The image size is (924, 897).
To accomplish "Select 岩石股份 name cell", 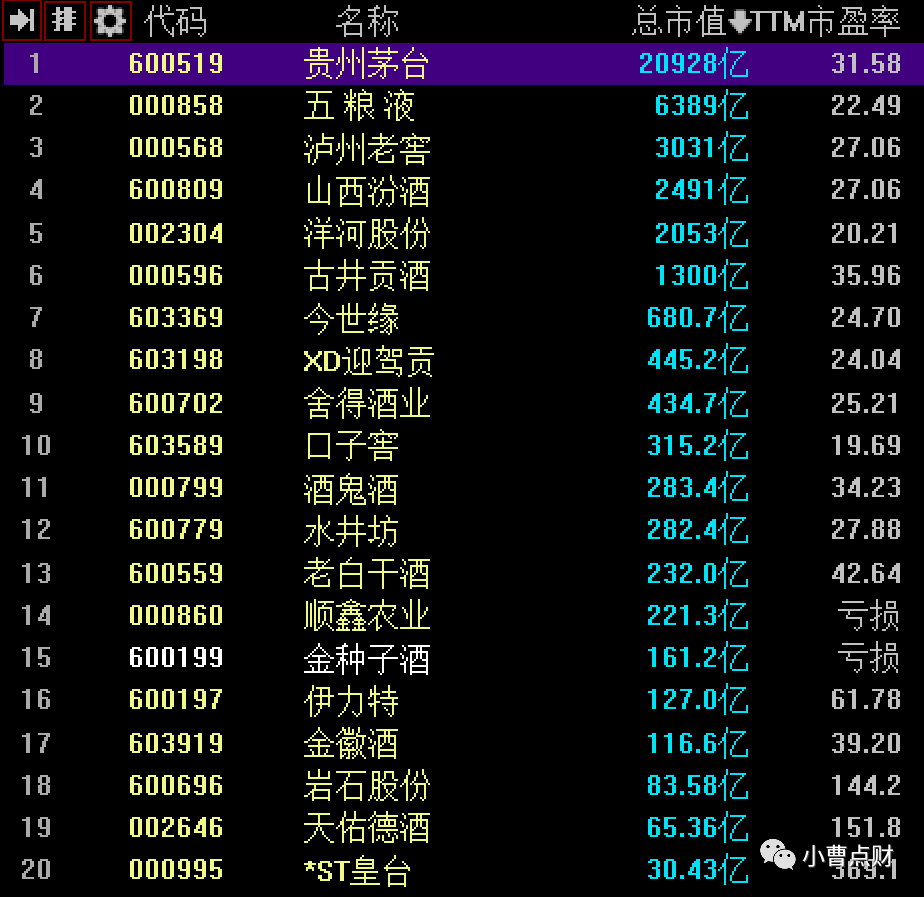I will point(367,786).
